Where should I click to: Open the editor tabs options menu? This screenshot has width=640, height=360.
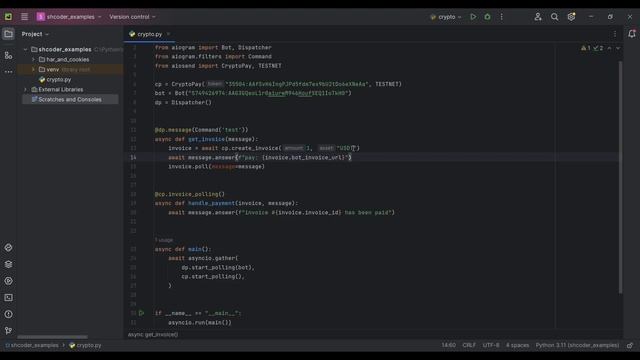(615, 34)
